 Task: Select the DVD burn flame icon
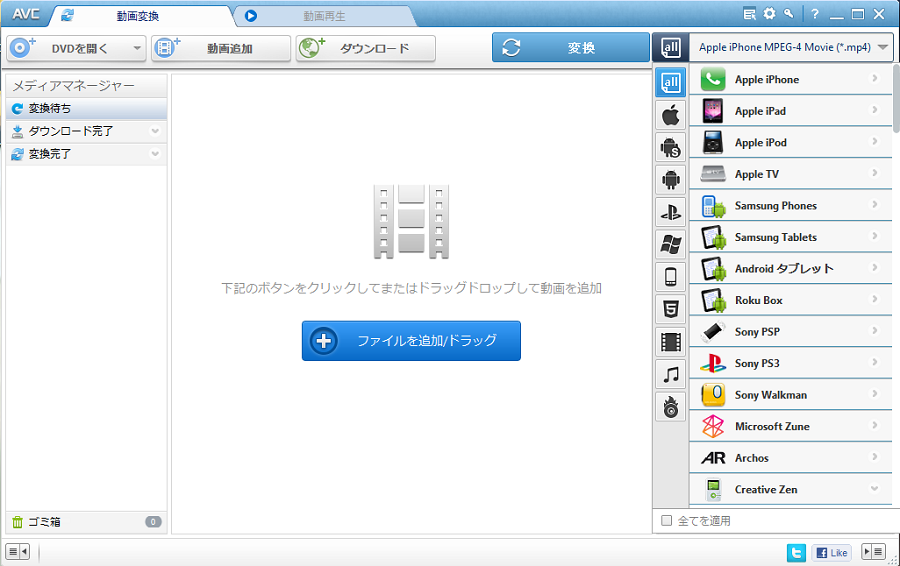670,408
